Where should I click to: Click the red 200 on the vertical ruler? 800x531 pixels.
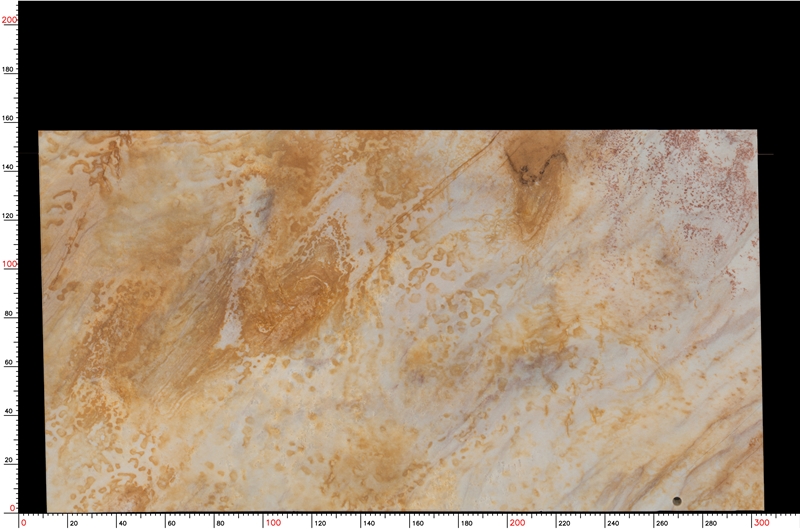9,20
